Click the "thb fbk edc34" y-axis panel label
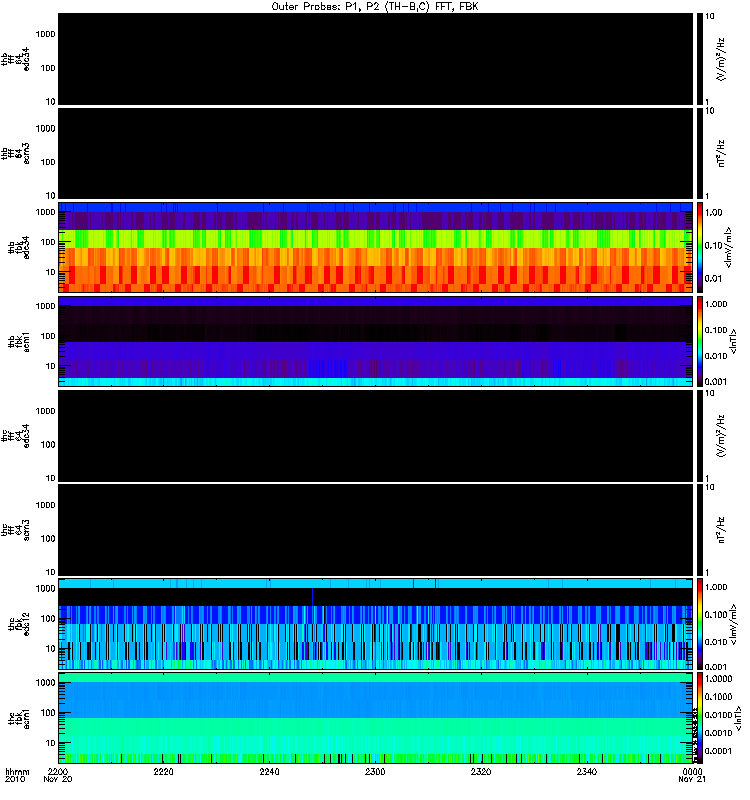This screenshot has height=800, width=750. [18, 247]
